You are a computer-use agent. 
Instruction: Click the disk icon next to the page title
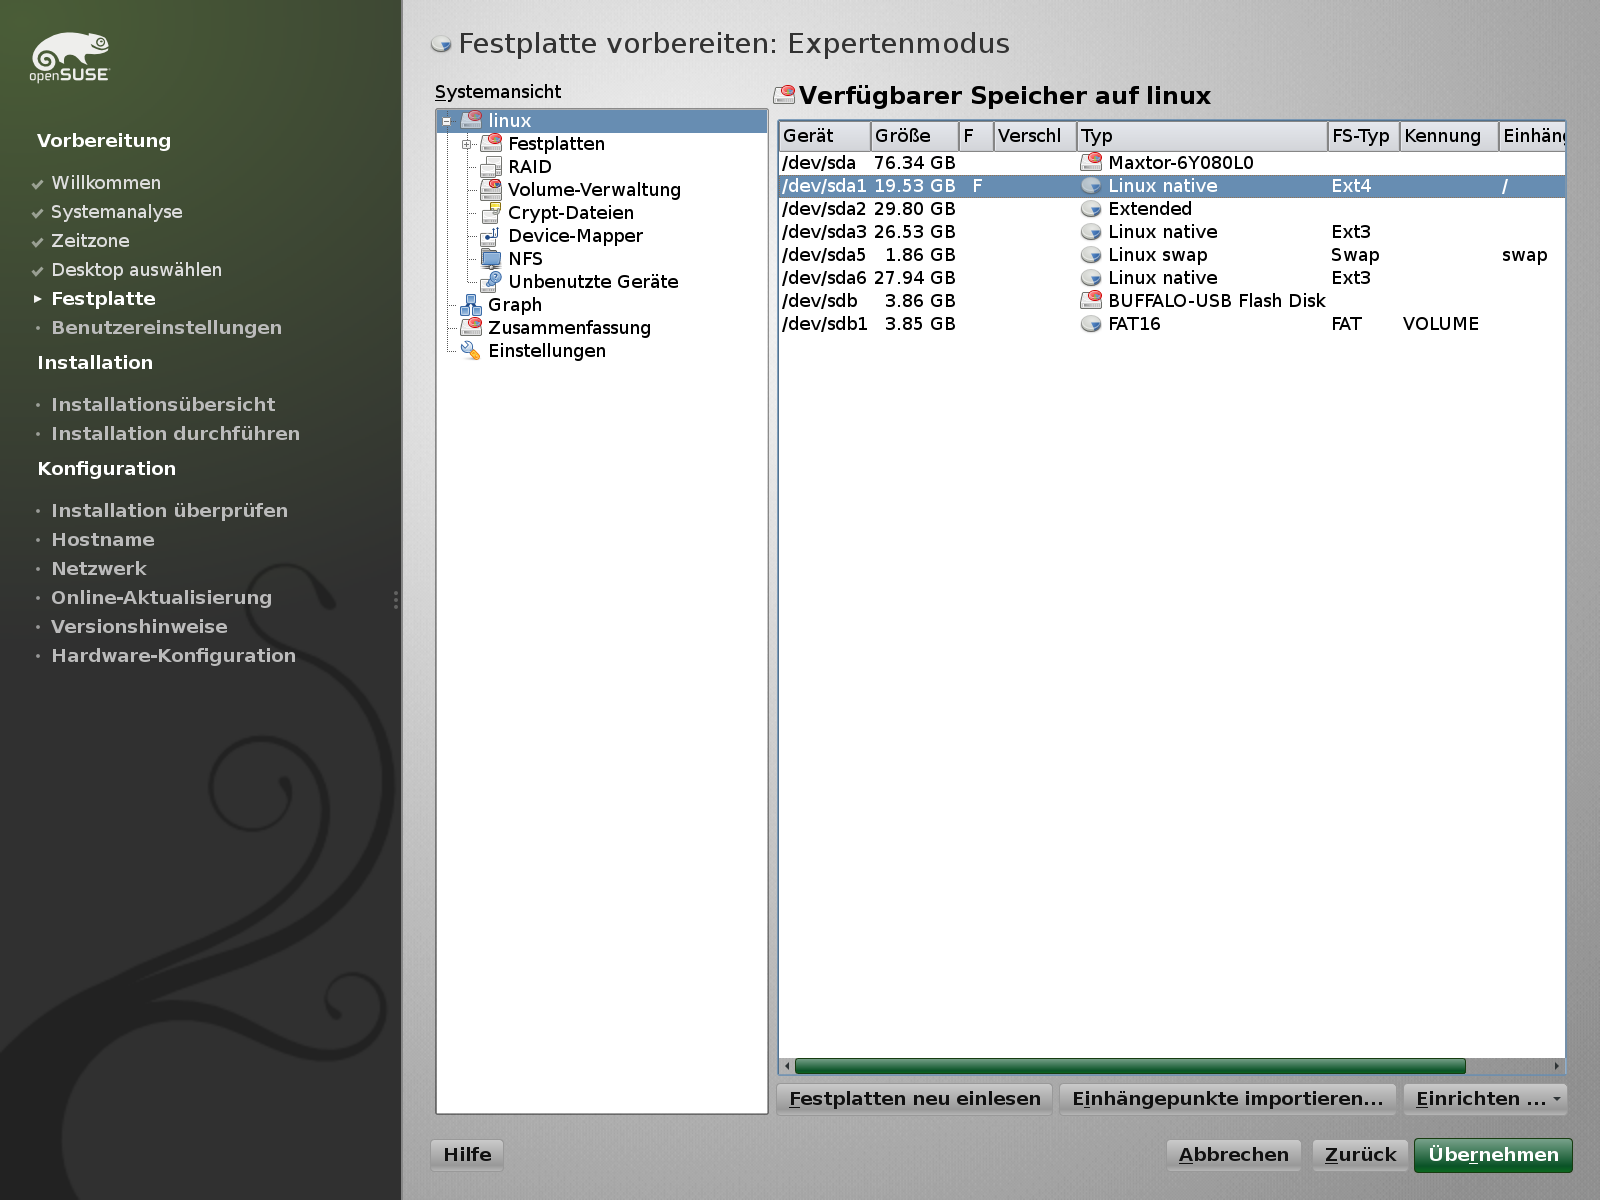[441, 44]
